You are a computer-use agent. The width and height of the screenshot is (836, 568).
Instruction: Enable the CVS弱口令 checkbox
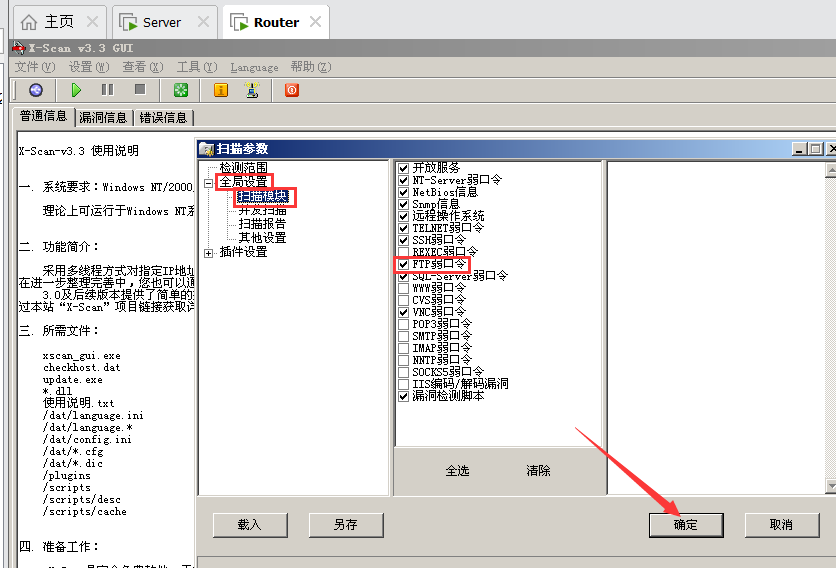click(404, 300)
